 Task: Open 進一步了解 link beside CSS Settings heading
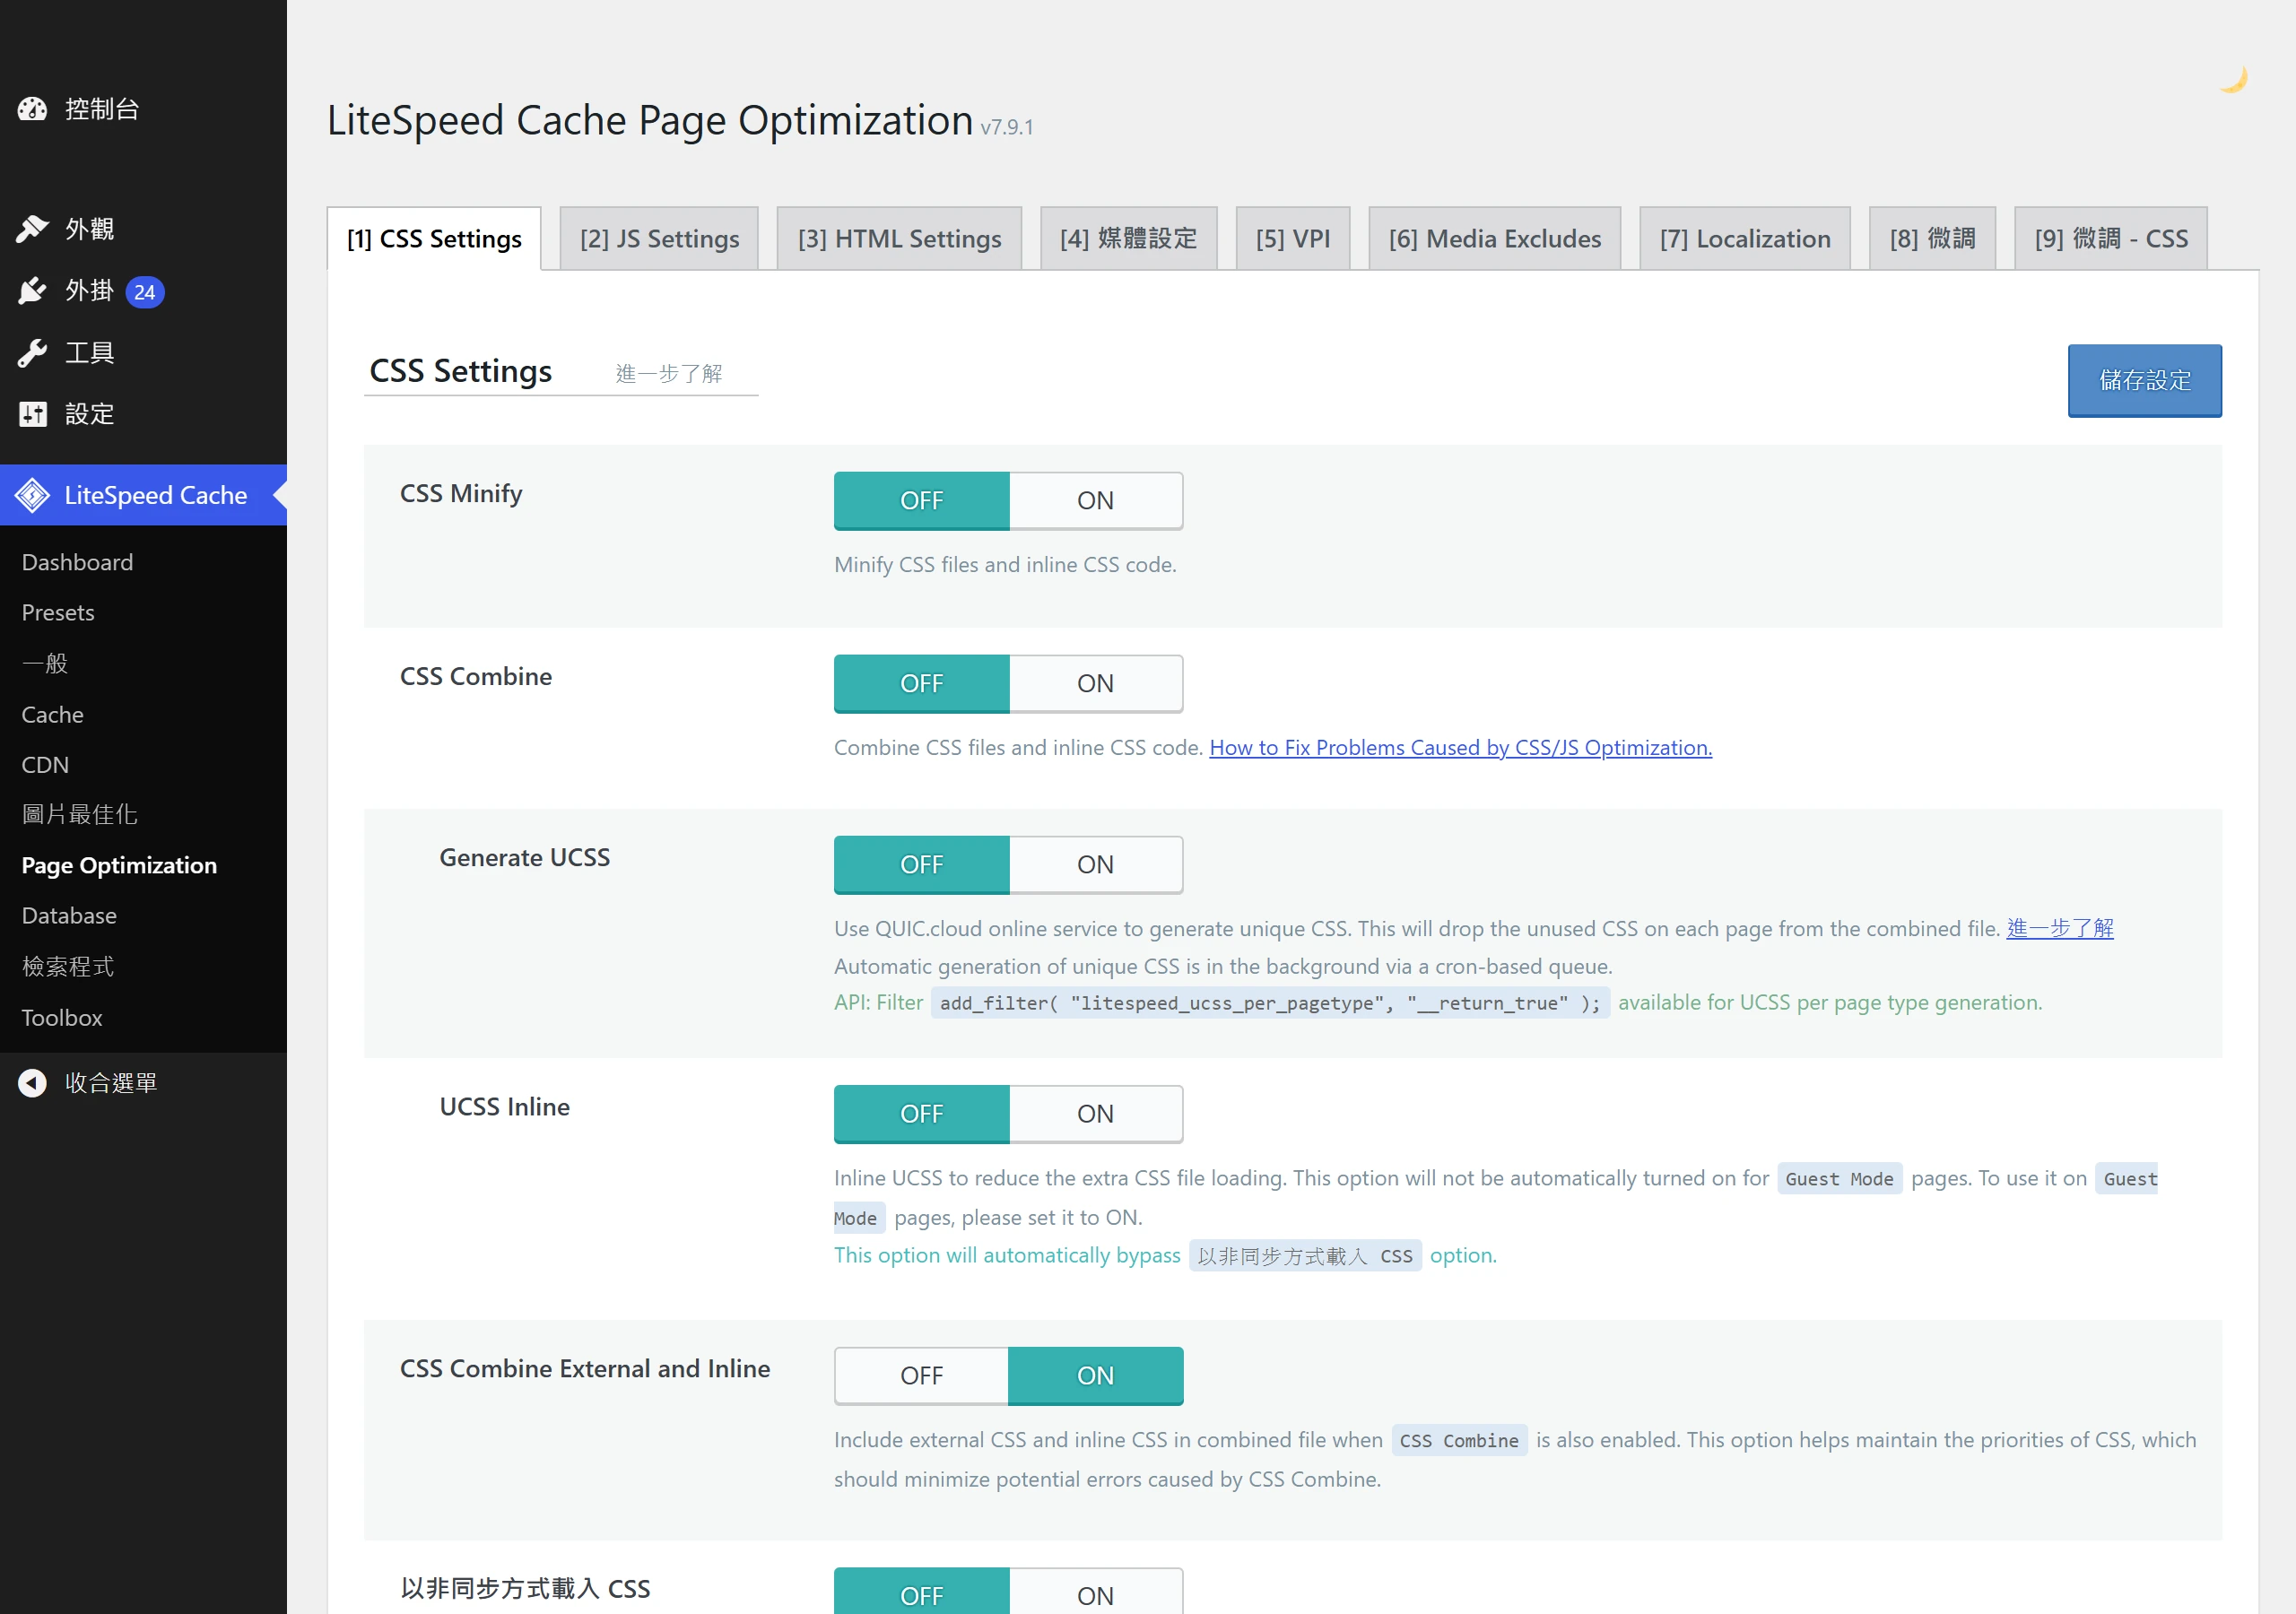coord(668,374)
